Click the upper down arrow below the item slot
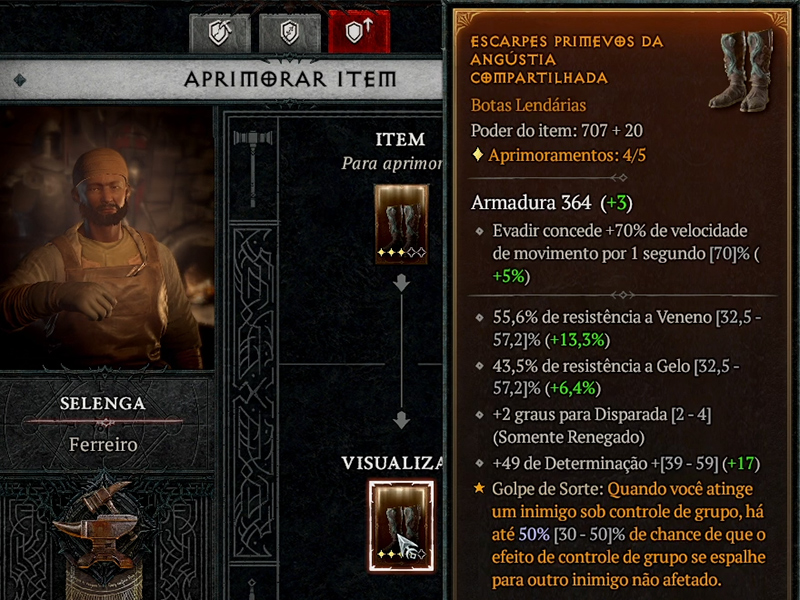 tap(402, 284)
